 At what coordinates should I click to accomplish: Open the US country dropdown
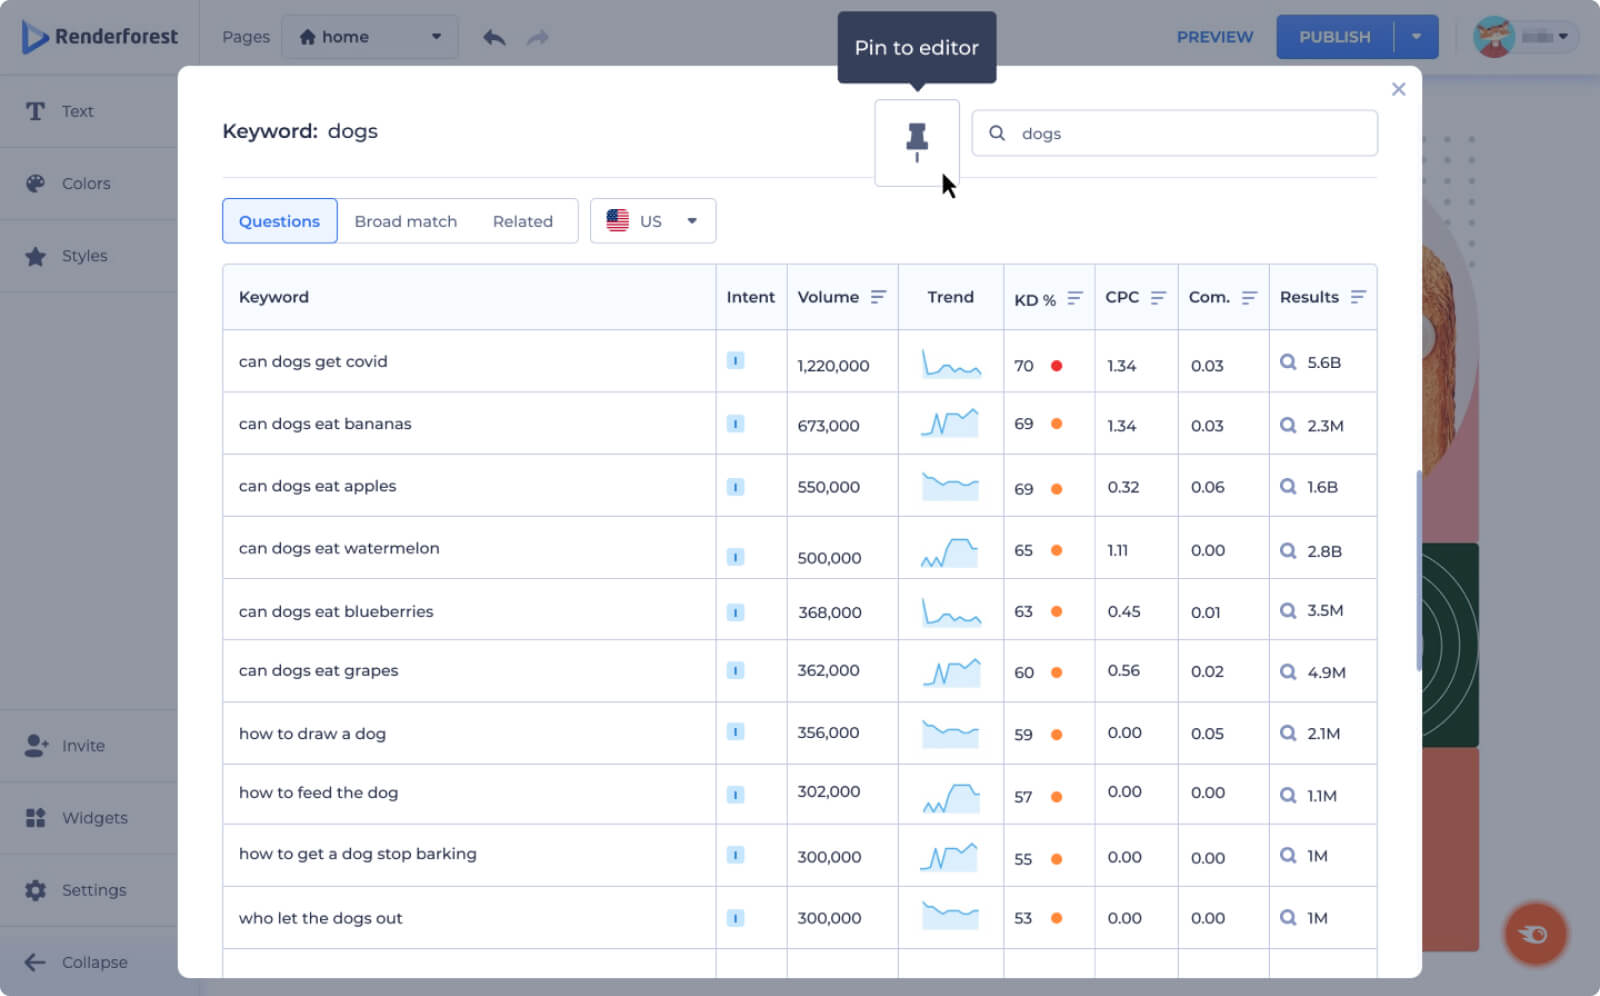pos(653,221)
